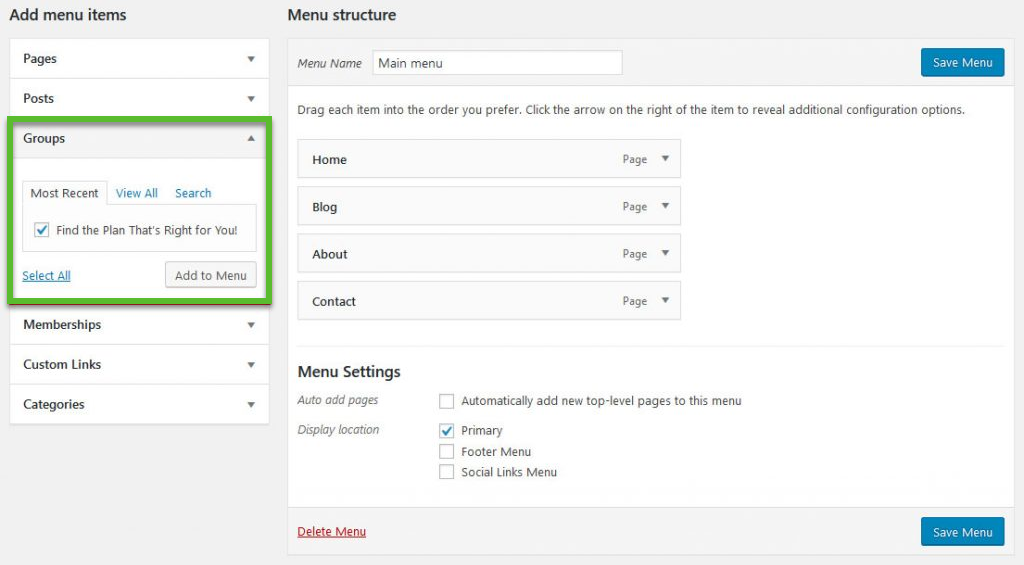Expand the Categories panel arrow
Screen dimensions: 1024x565
point(251,405)
